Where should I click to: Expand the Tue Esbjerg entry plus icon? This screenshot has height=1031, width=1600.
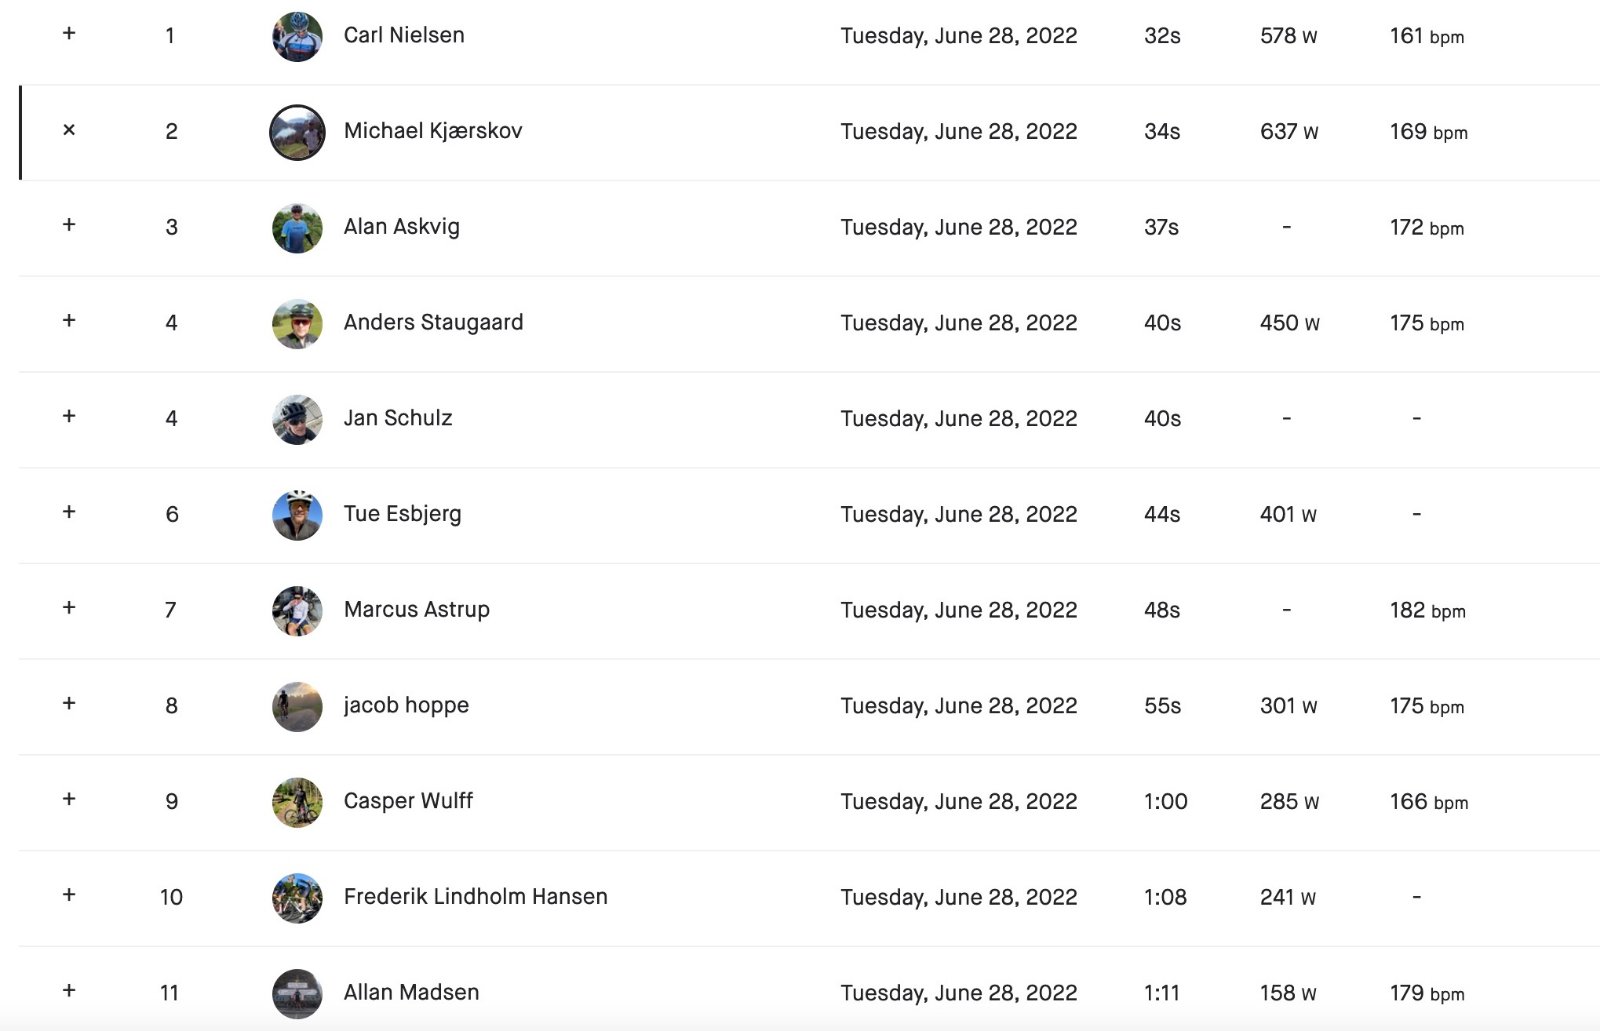click(x=69, y=512)
